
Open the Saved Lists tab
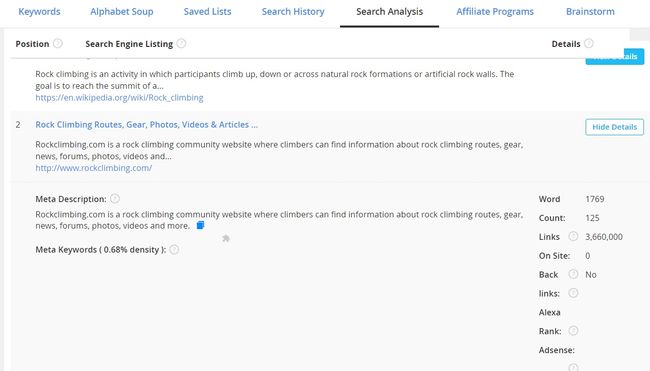click(x=207, y=12)
